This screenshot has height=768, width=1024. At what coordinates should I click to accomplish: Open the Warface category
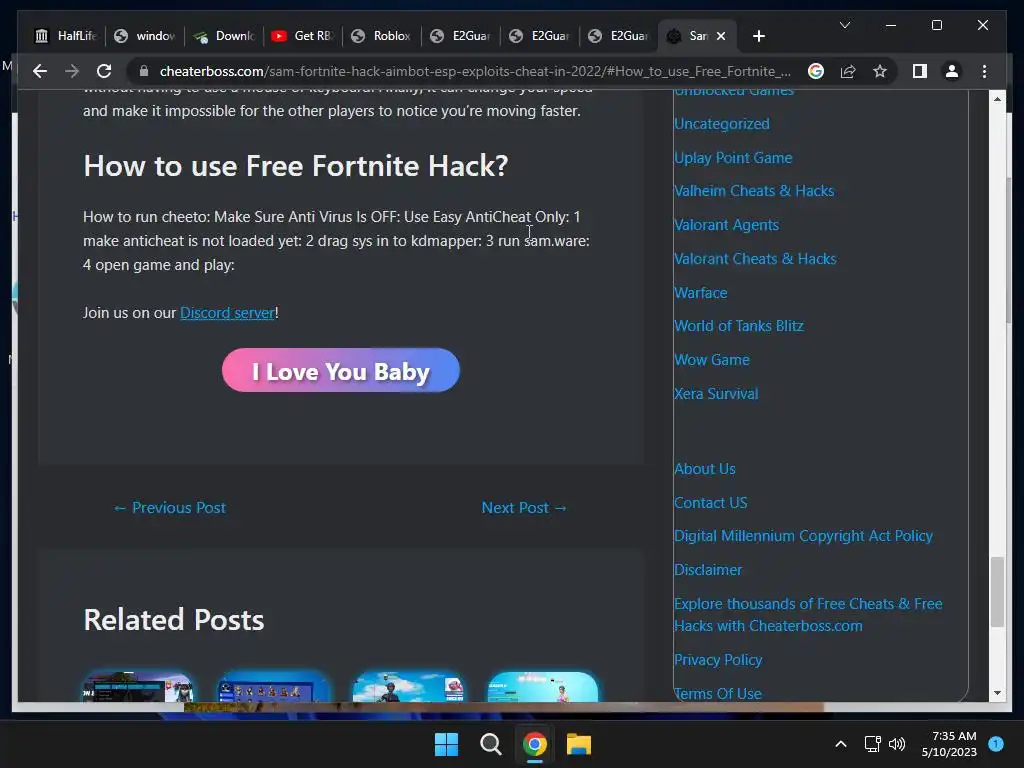[x=700, y=293]
